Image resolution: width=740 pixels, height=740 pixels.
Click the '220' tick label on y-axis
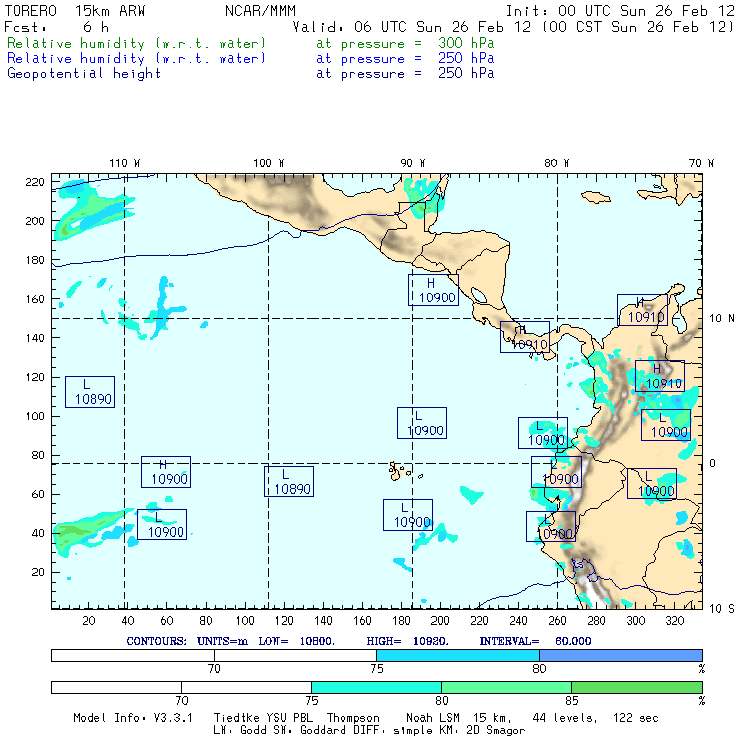click(35, 182)
